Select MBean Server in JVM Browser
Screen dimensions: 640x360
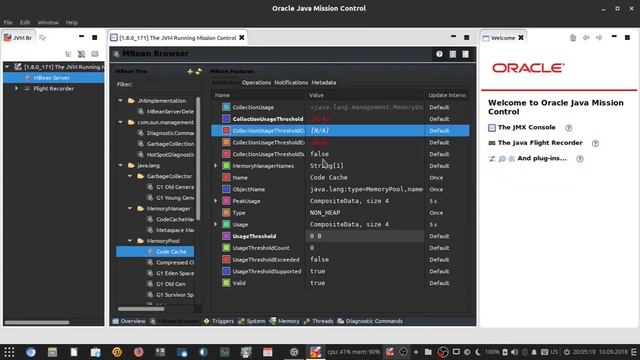(53, 78)
